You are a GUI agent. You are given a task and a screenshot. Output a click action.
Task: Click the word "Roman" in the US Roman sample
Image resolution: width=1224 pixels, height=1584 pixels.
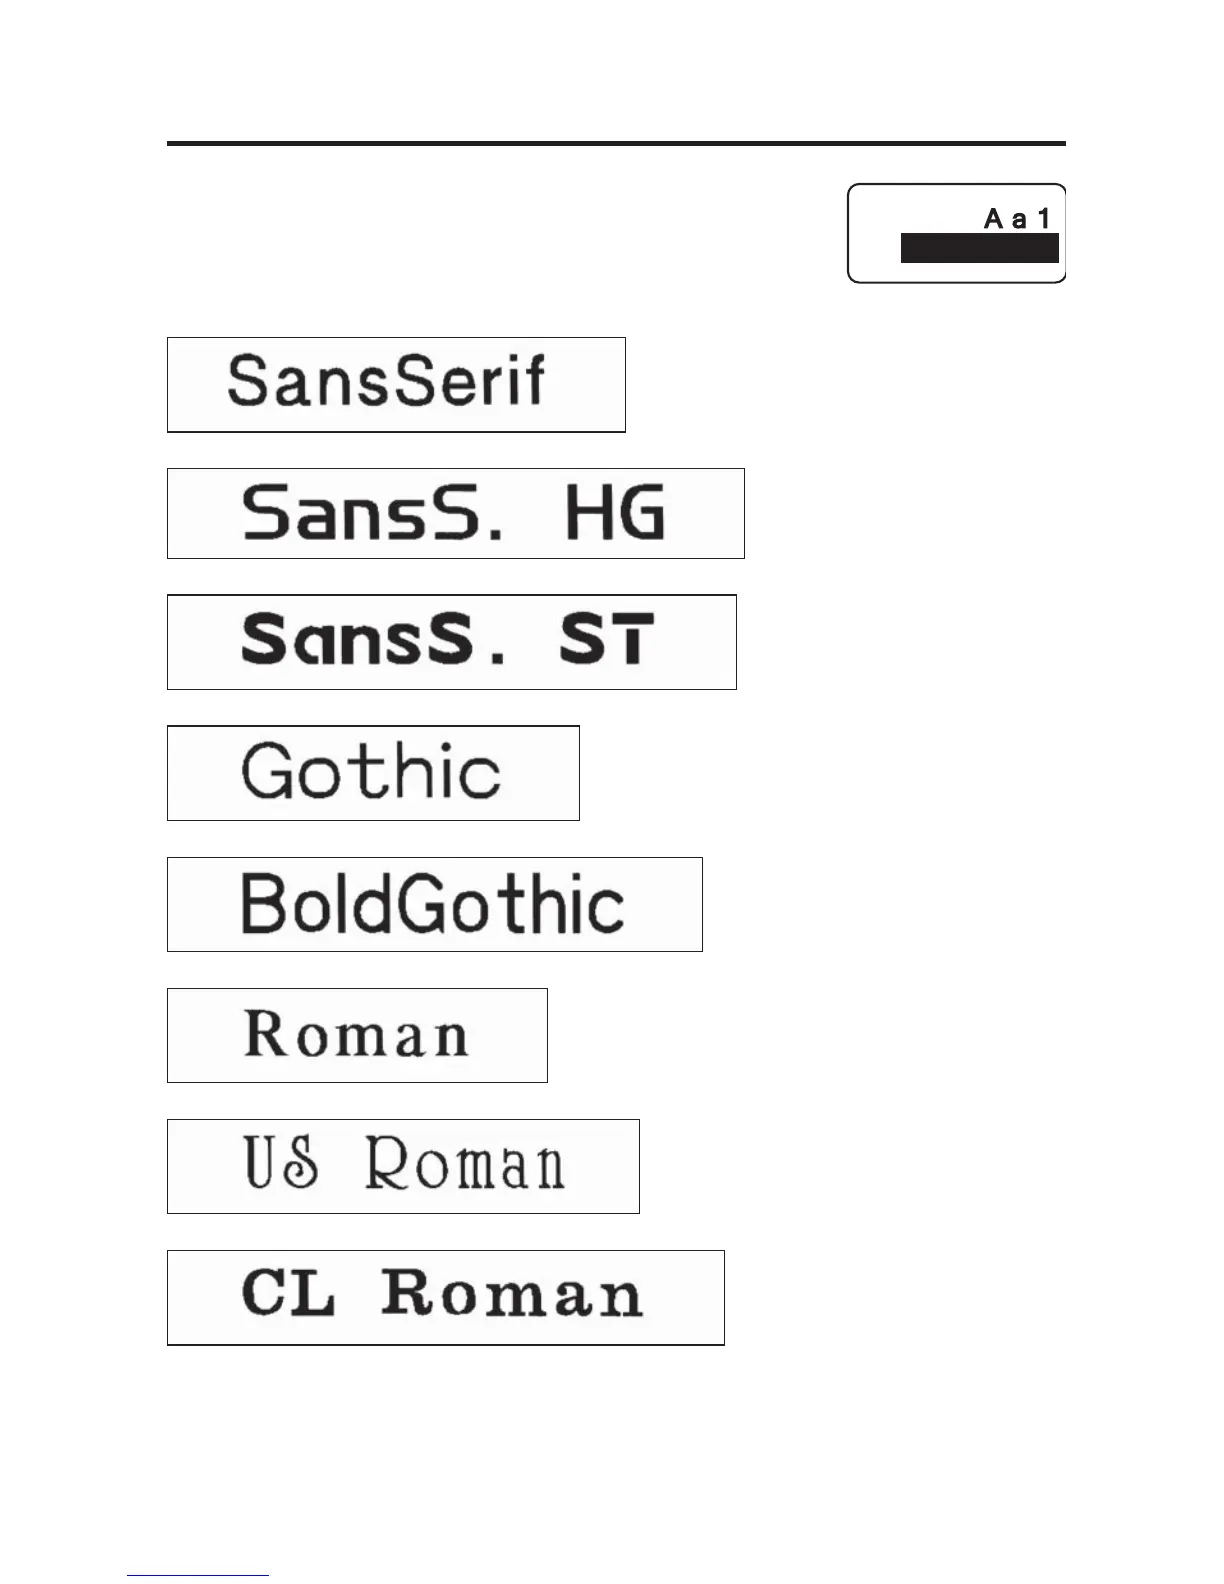[x=464, y=1164]
